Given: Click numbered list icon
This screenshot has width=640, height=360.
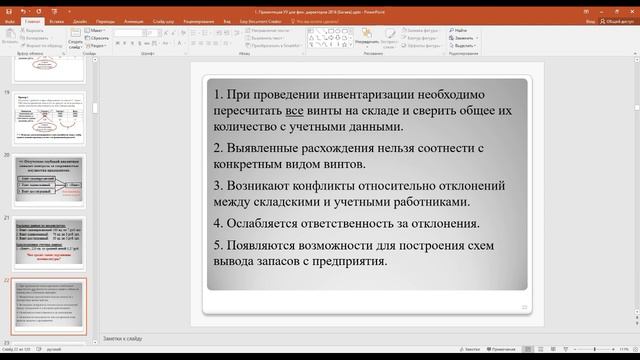Looking at the screenshot, I should point(205,33).
